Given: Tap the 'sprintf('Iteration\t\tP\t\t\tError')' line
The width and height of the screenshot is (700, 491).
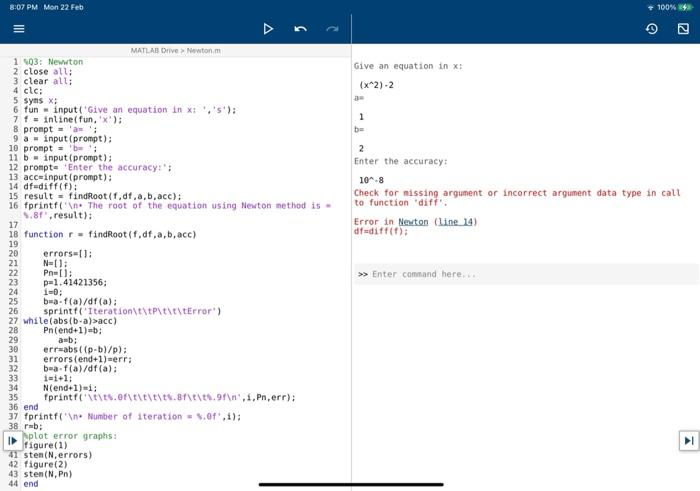Looking at the screenshot, I should pos(132,311).
